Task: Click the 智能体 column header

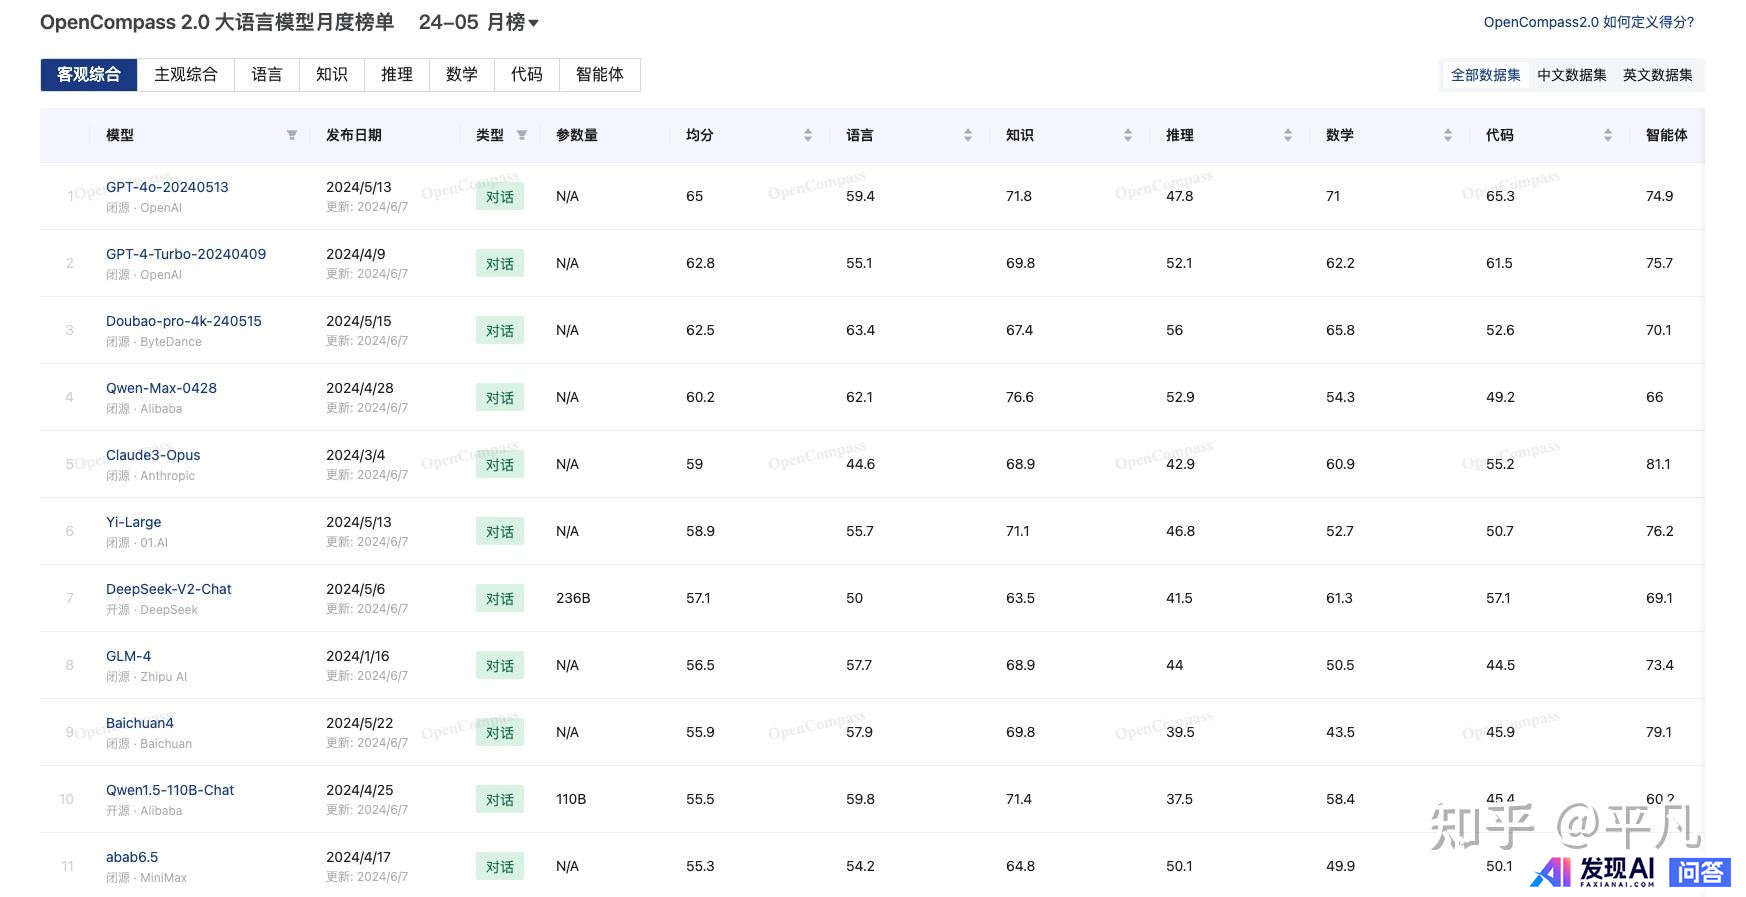Action: pos(1667,135)
